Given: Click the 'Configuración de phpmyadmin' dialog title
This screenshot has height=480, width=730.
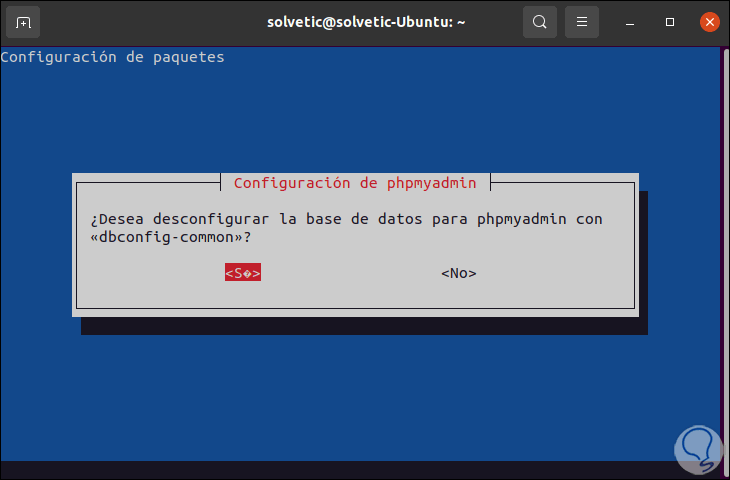Looking at the screenshot, I should pos(355,183).
